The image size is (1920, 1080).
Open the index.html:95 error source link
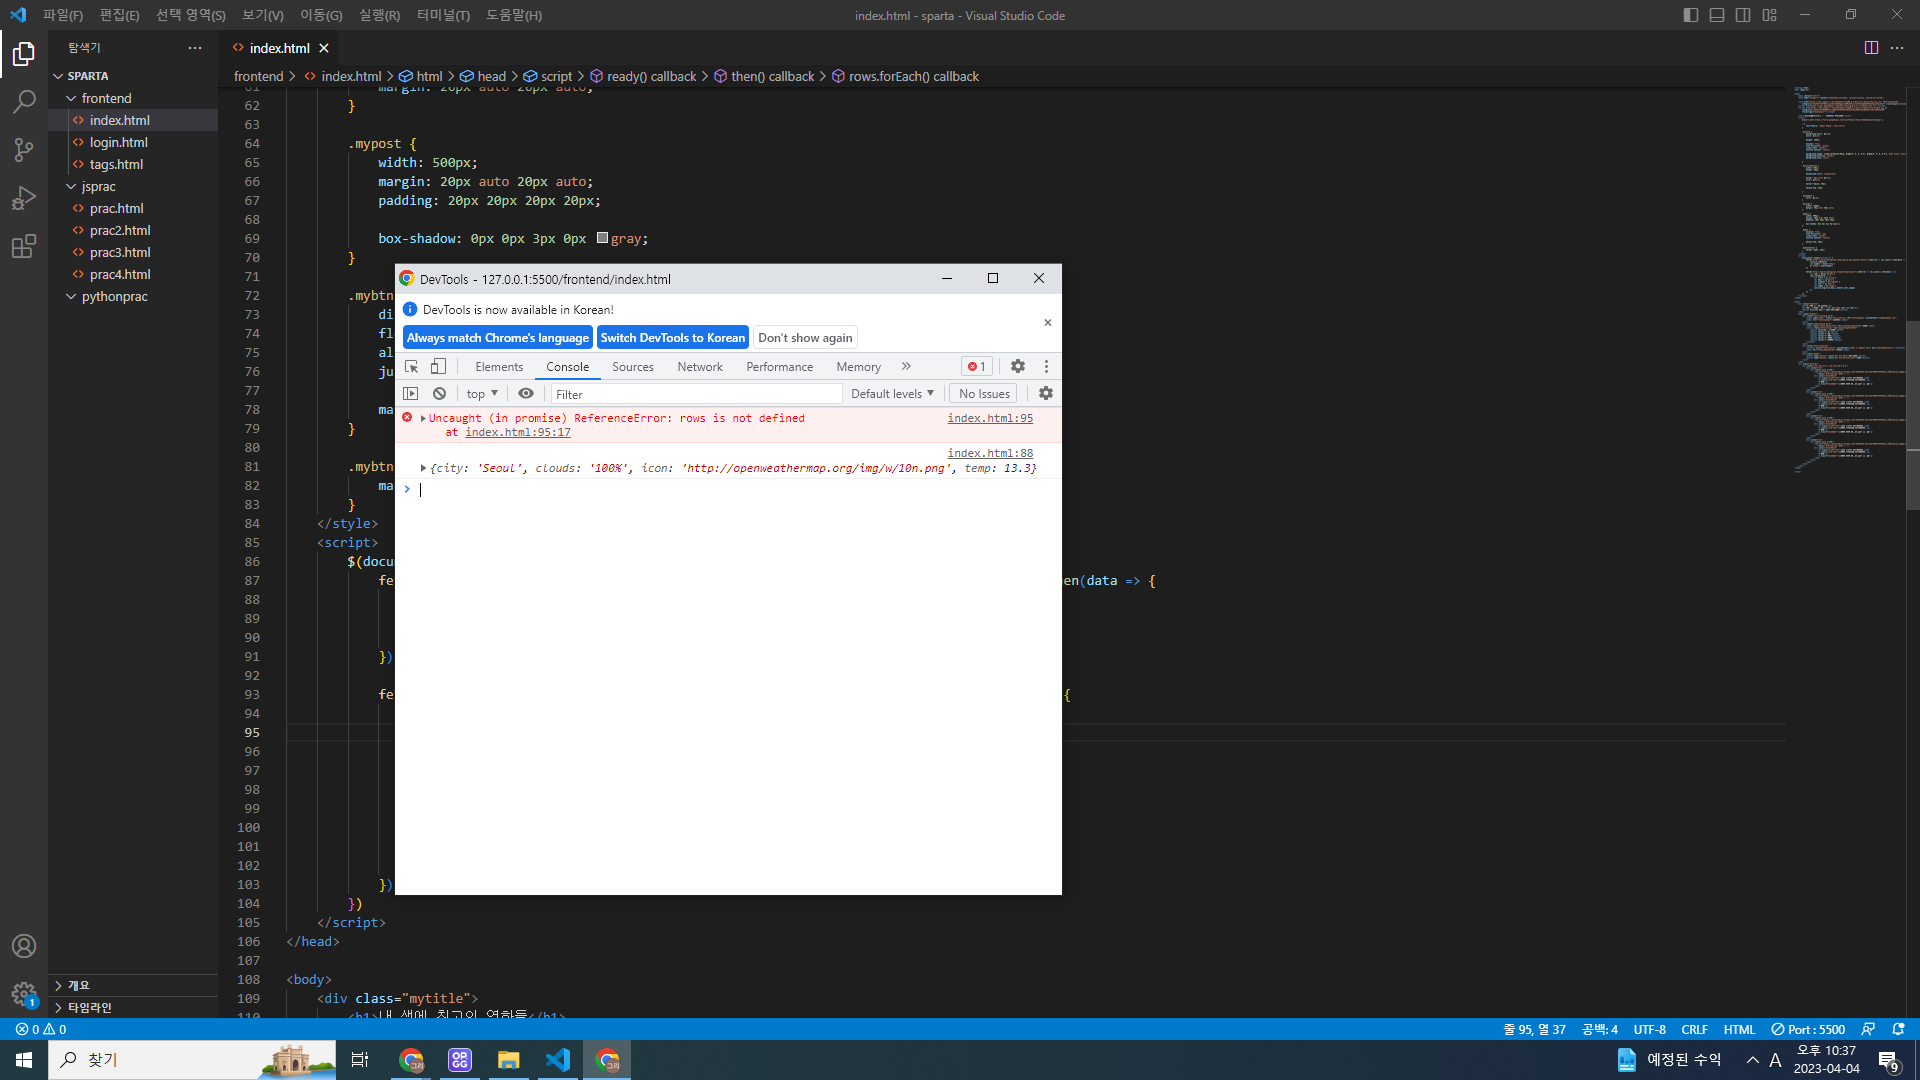click(x=990, y=419)
